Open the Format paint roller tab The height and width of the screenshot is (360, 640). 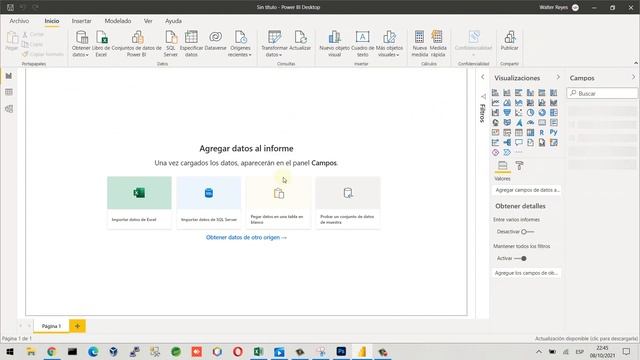(519, 166)
